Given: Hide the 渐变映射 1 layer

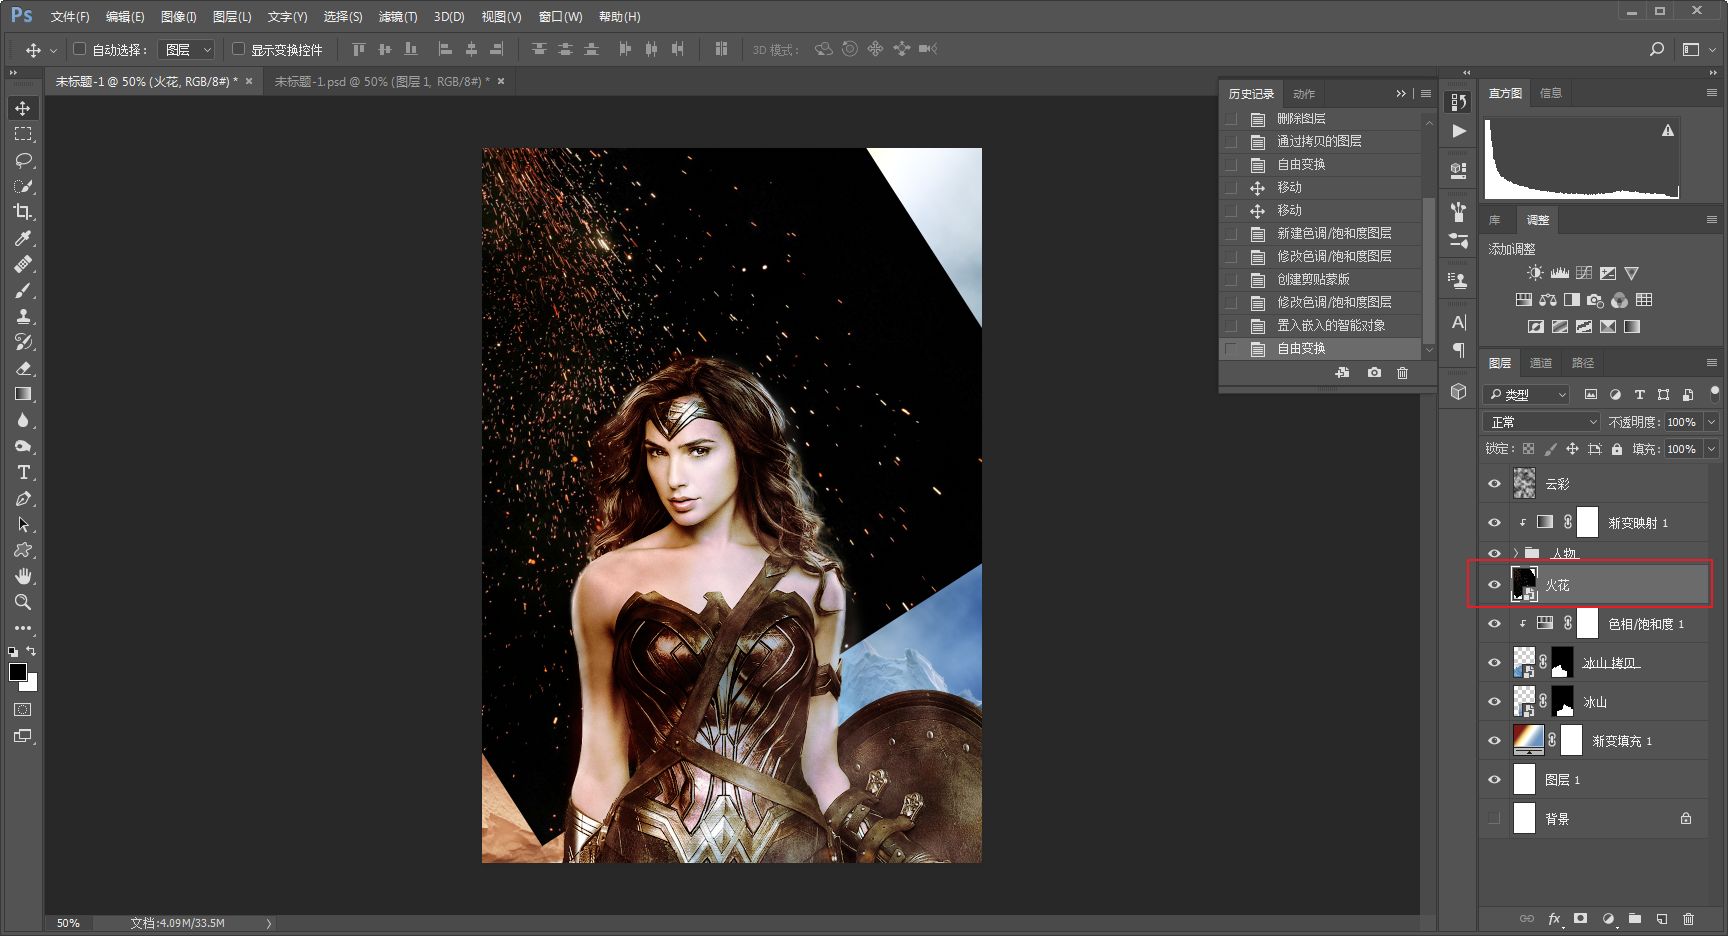Looking at the screenshot, I should point(1495,523).
